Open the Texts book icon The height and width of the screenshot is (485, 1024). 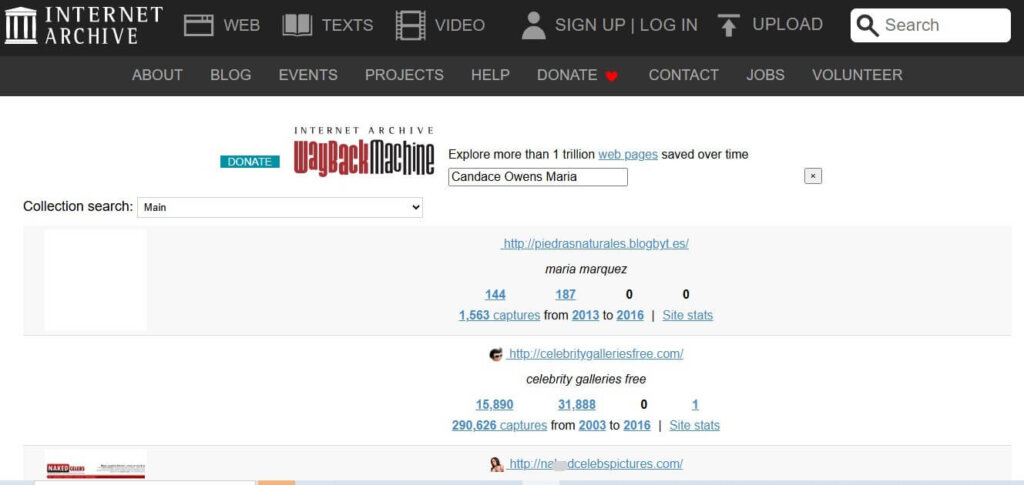[297, 25]
